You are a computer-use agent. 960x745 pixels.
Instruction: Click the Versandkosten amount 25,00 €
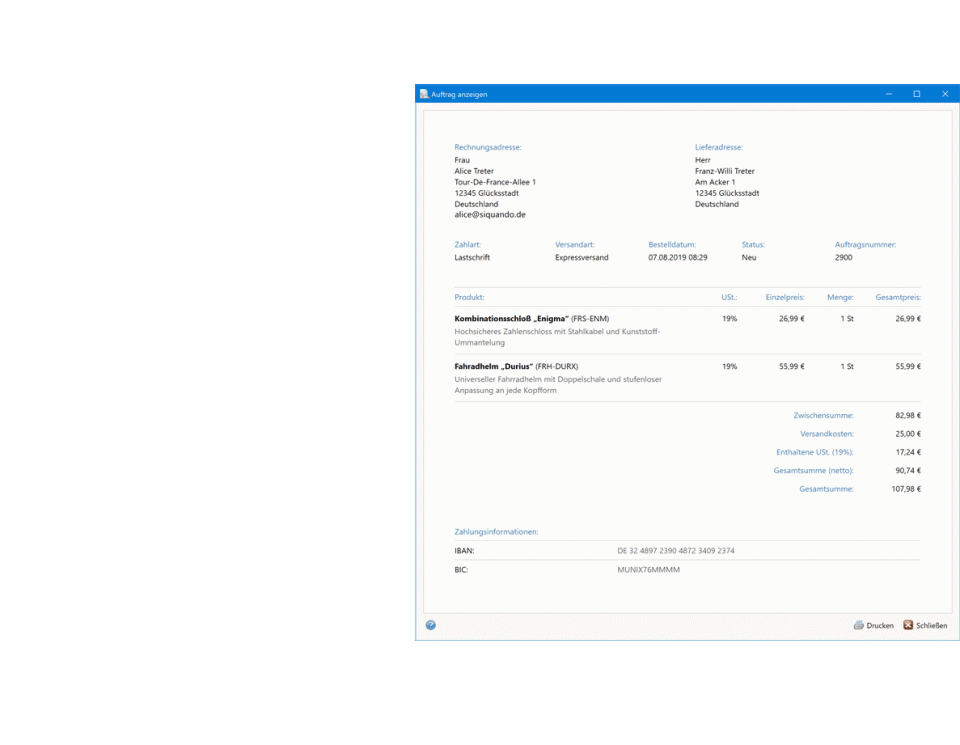[907, 434]
